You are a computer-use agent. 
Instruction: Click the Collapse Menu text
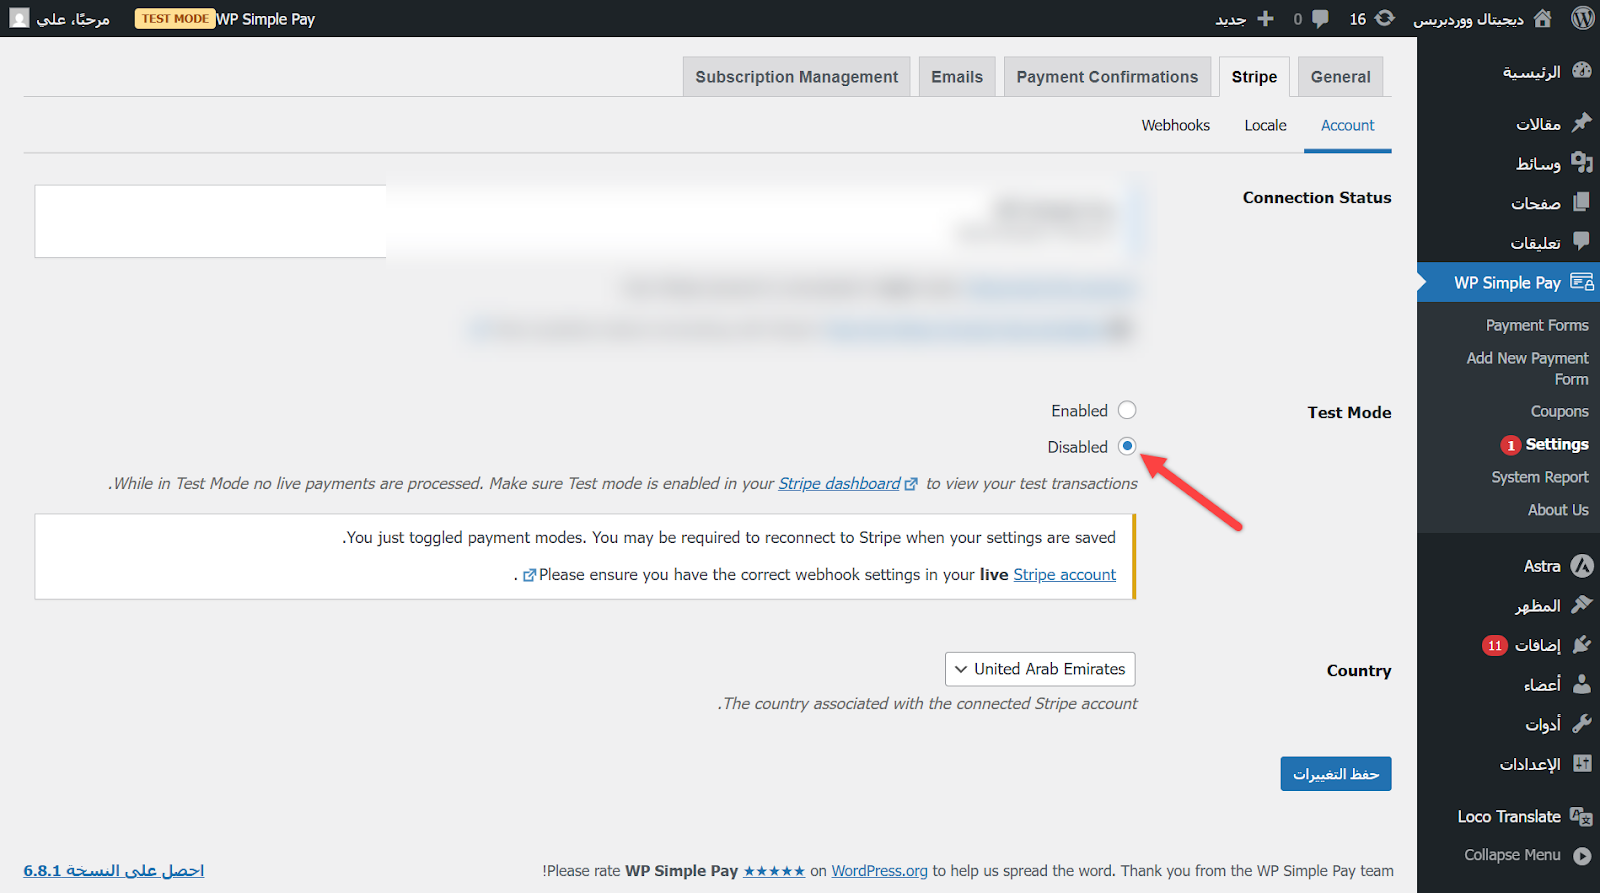point(1512,855)
